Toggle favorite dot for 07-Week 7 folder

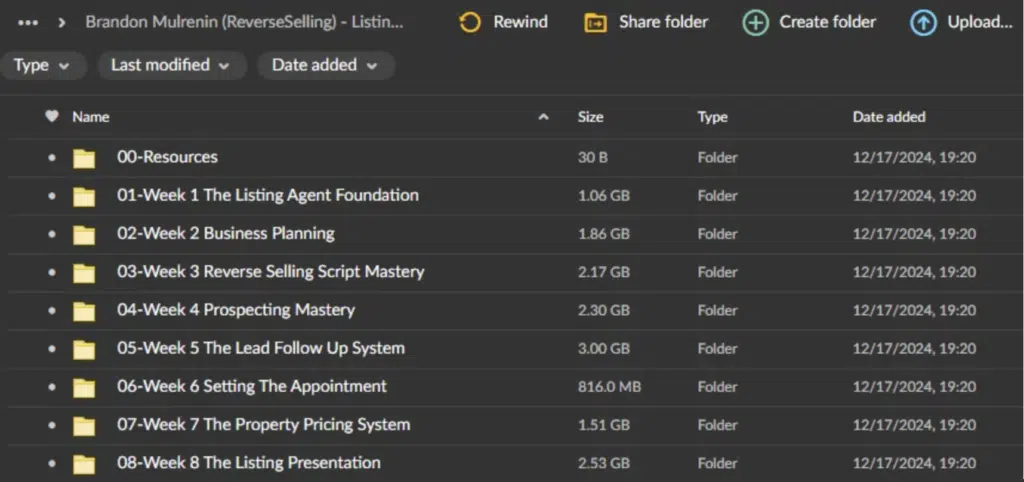point(52,425)
